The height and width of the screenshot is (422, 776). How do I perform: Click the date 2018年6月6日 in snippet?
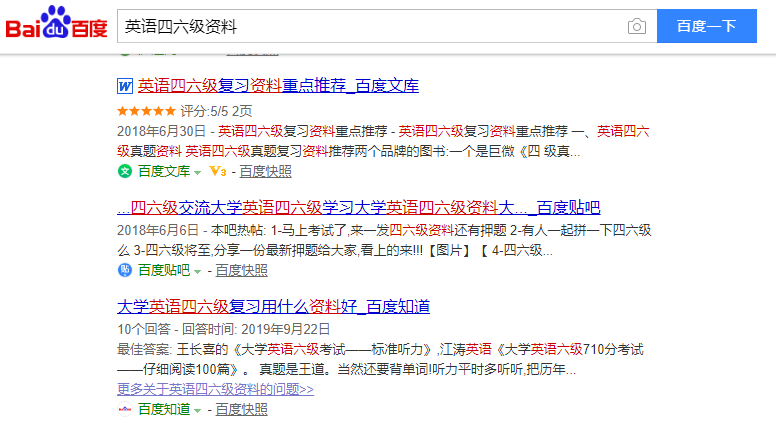[157, 230]
